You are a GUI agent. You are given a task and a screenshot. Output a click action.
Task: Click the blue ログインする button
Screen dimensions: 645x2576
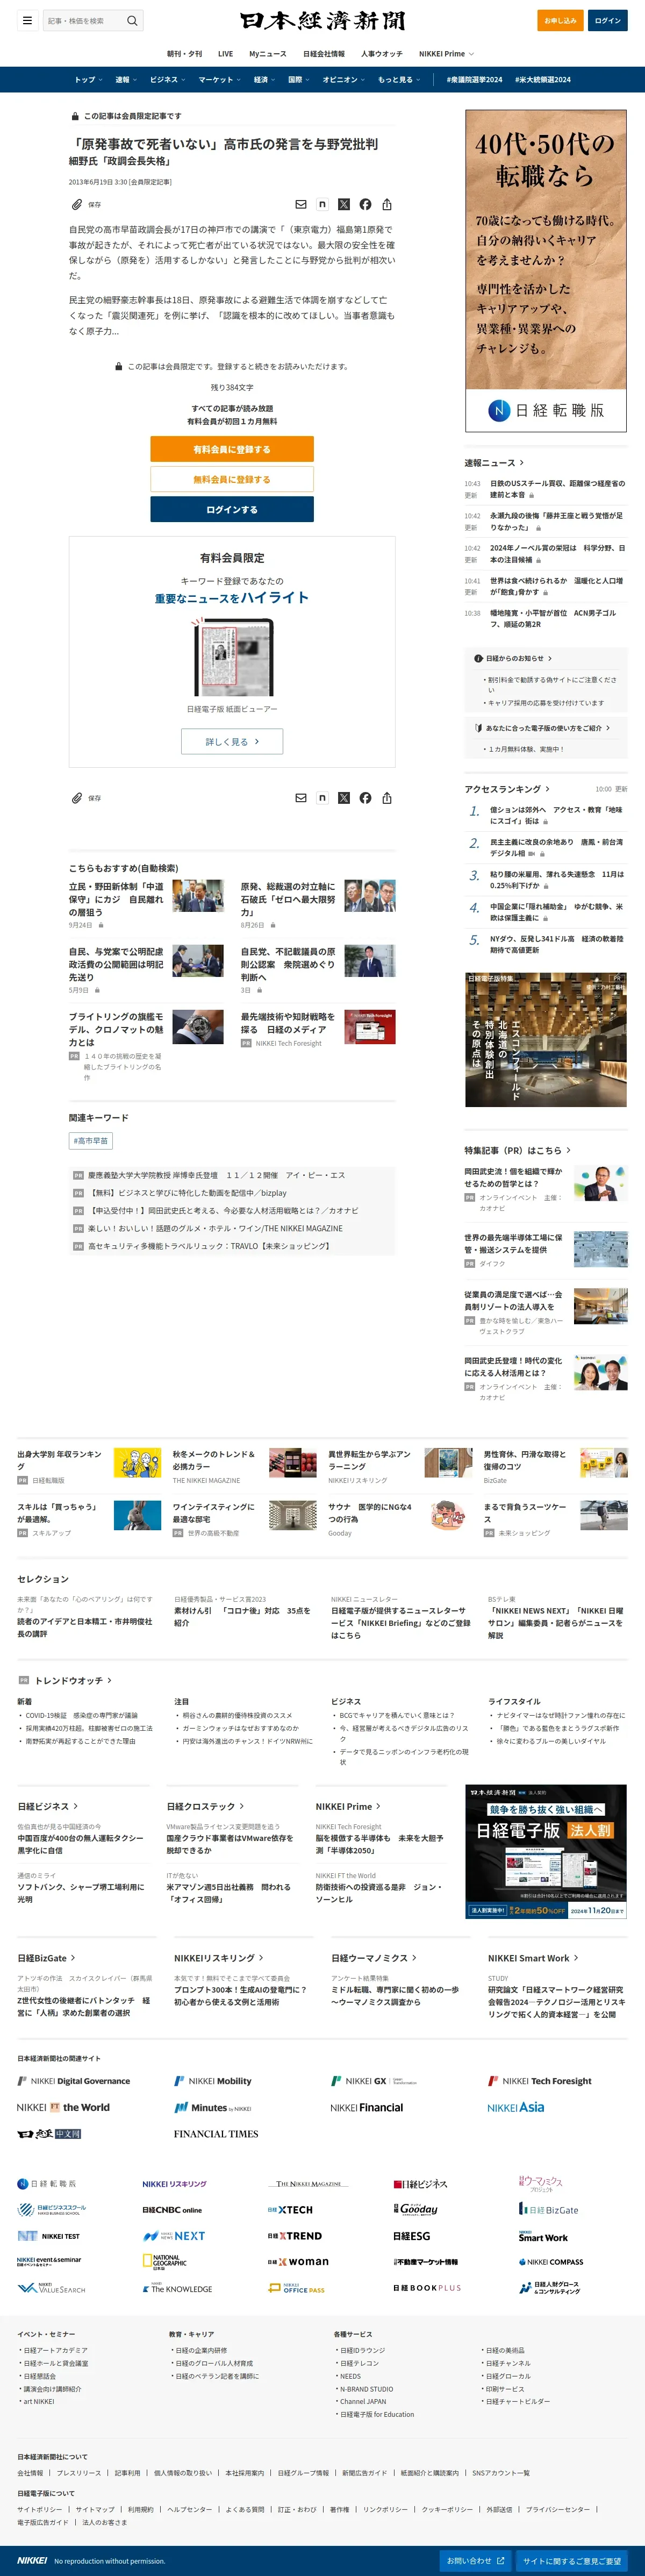pos(232,509)
